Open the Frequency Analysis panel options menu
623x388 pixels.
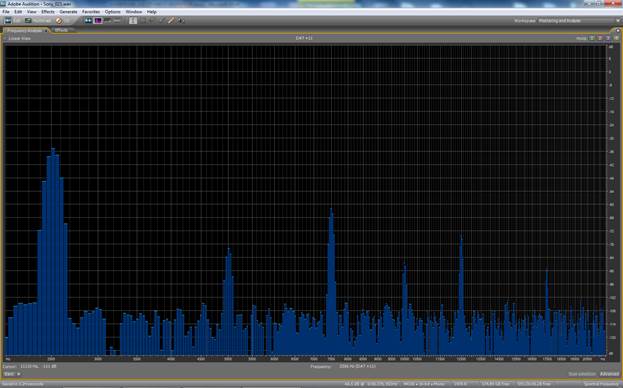click(x=618, y=31)
